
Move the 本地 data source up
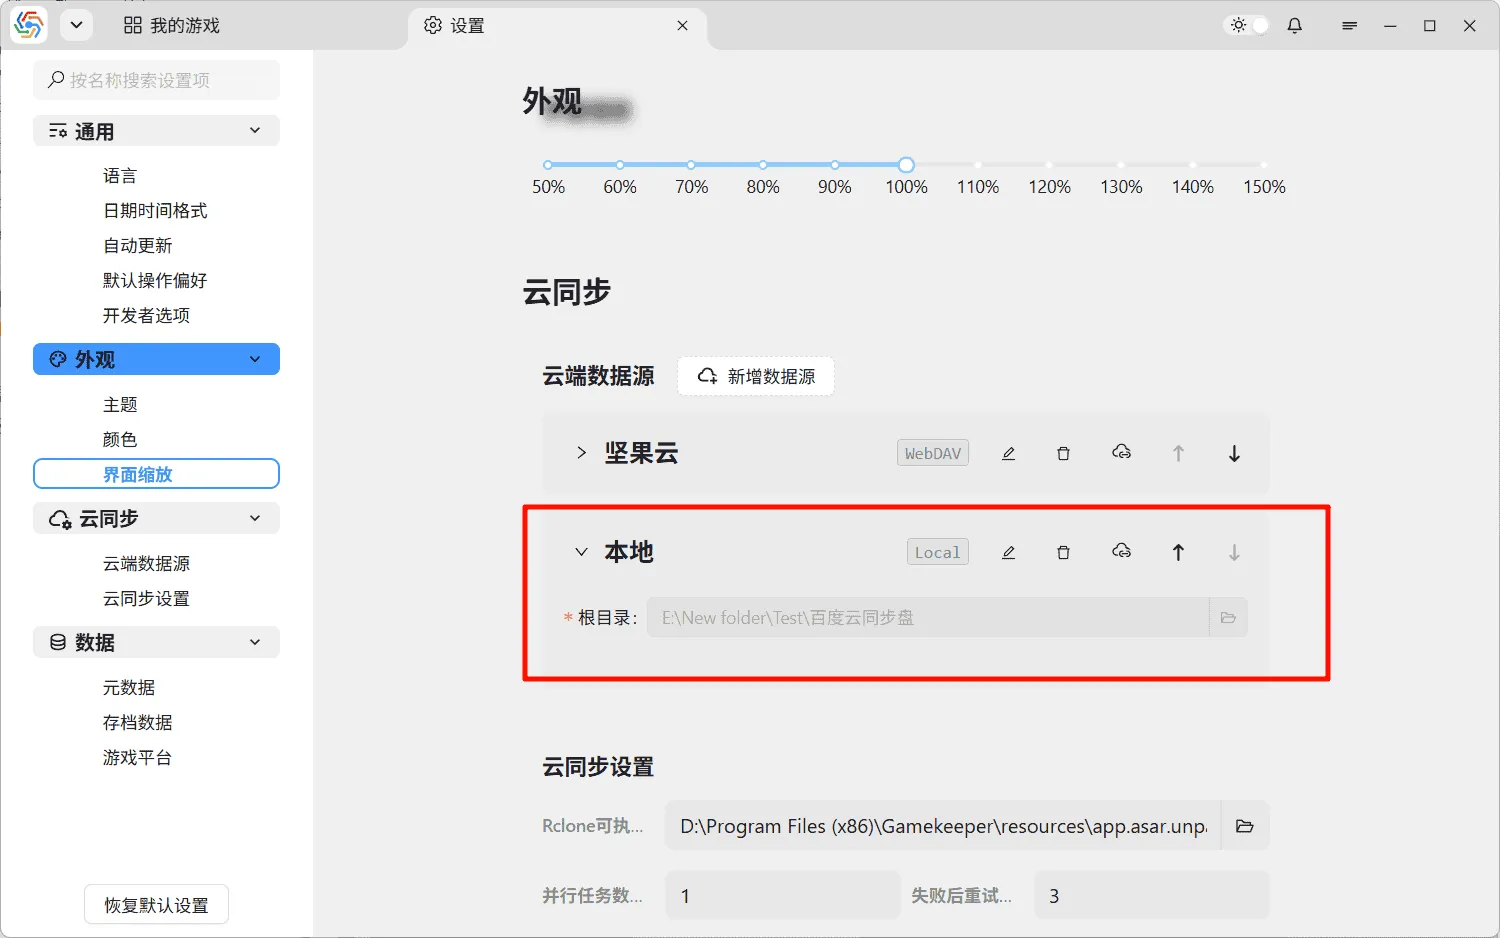click(1178, 551)
